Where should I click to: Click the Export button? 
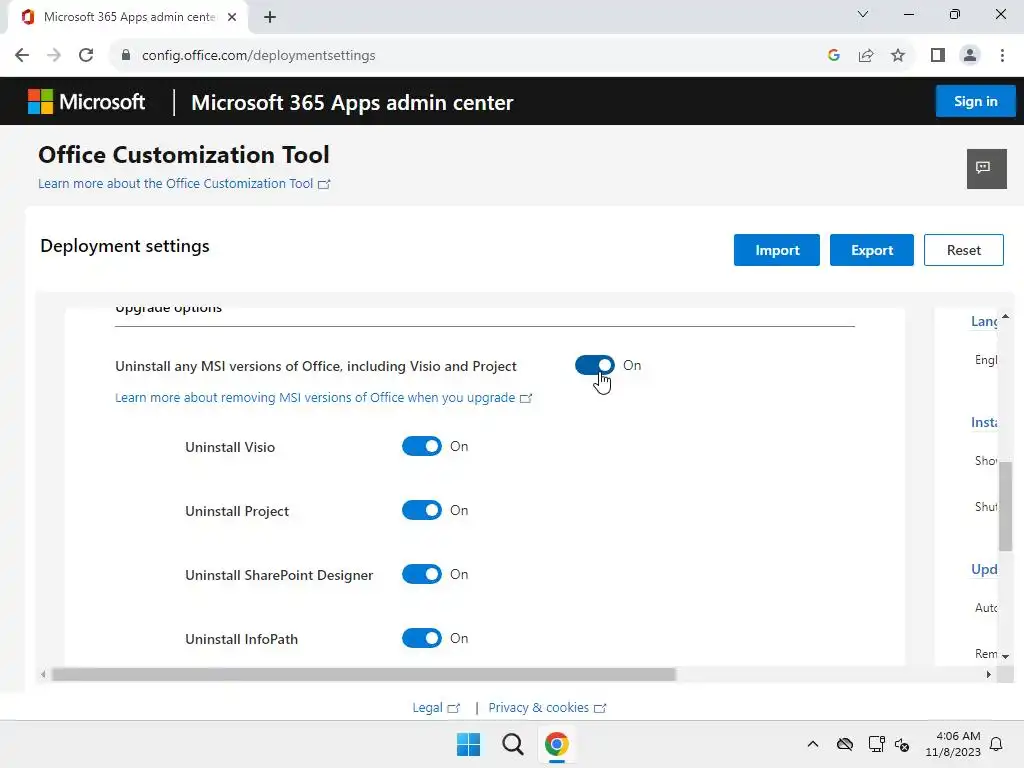pyautogui.click(x=871, y=250)
